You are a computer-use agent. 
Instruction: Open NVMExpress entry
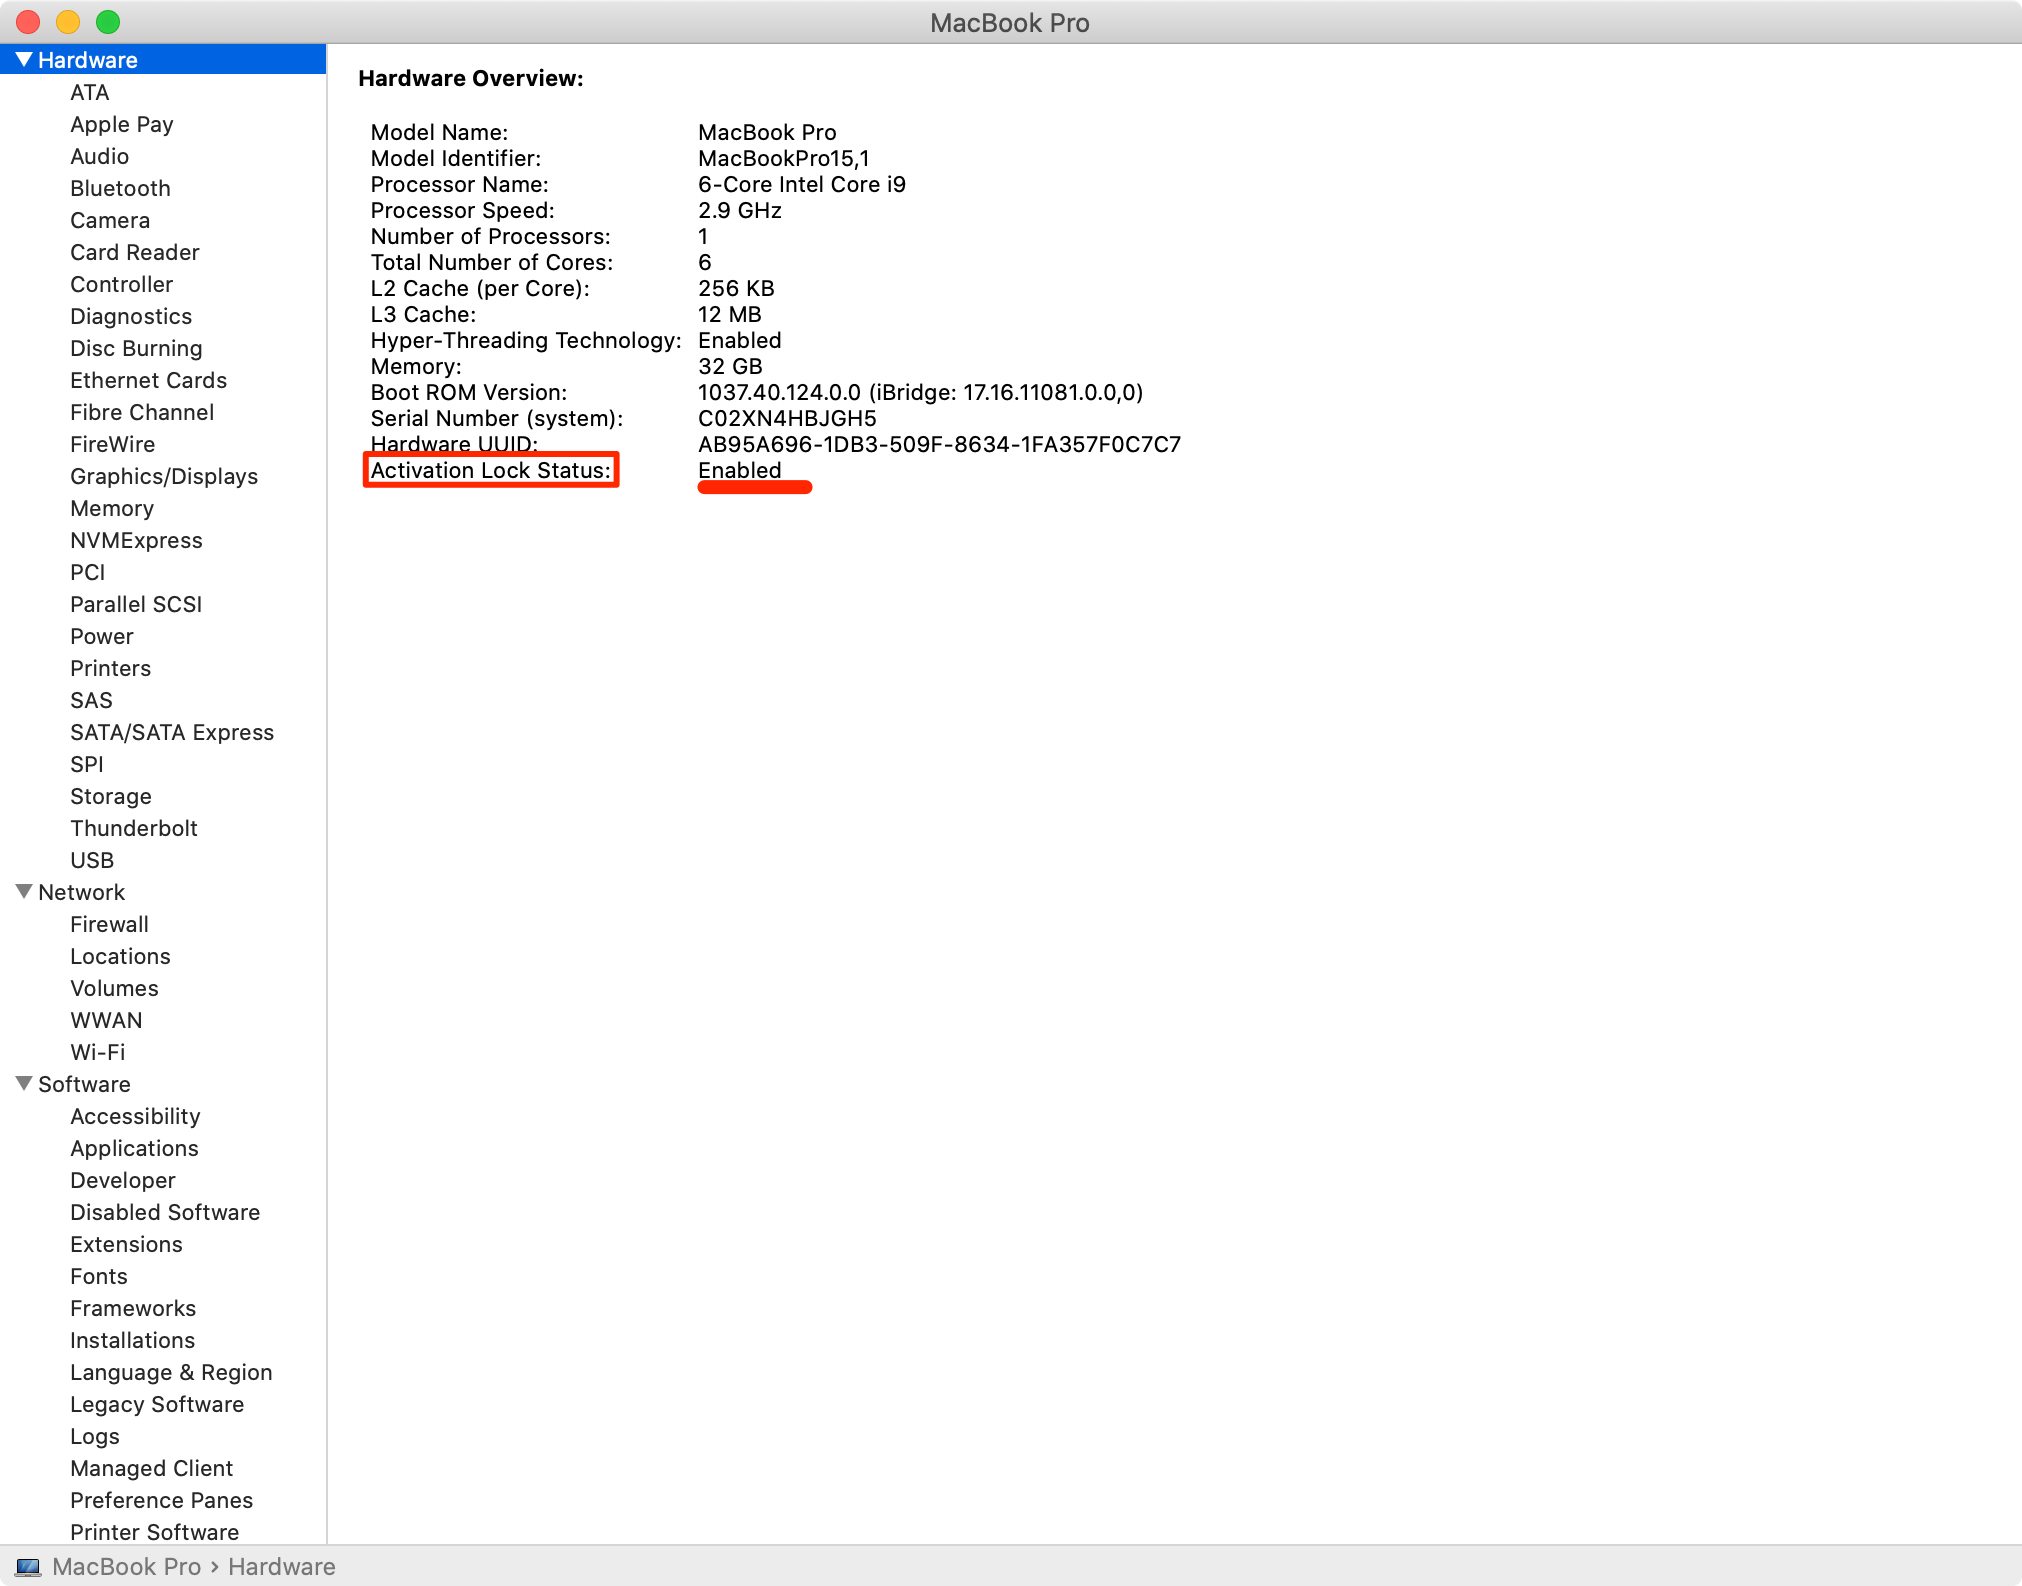[137, 540]
